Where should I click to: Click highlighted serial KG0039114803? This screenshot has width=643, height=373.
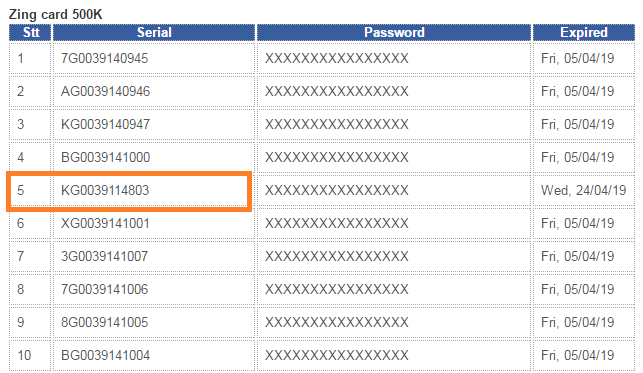pyautogui.click(x=105, y=190)
